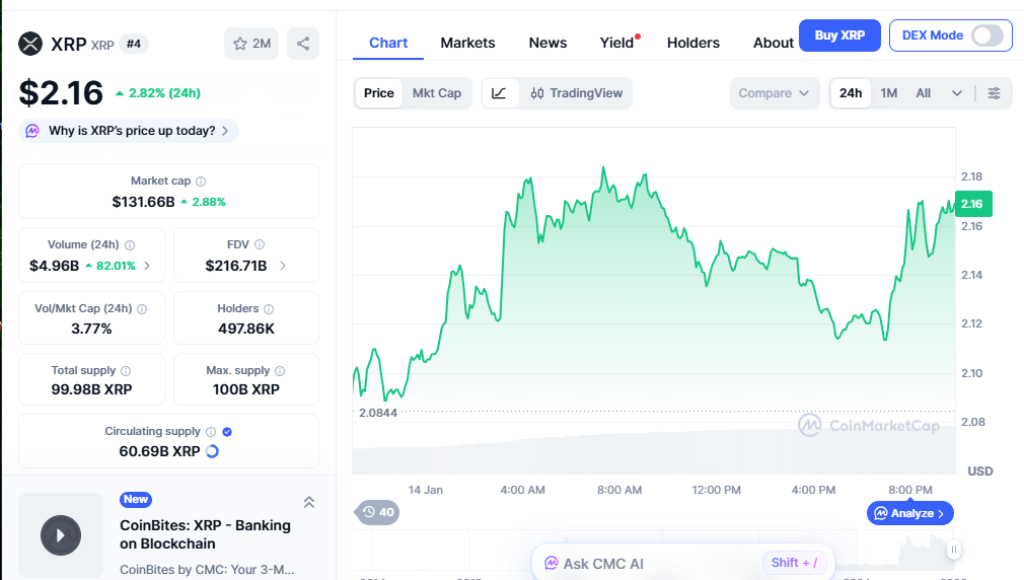Collapse the CoinBites panel with double chevron

coord(309,502)
